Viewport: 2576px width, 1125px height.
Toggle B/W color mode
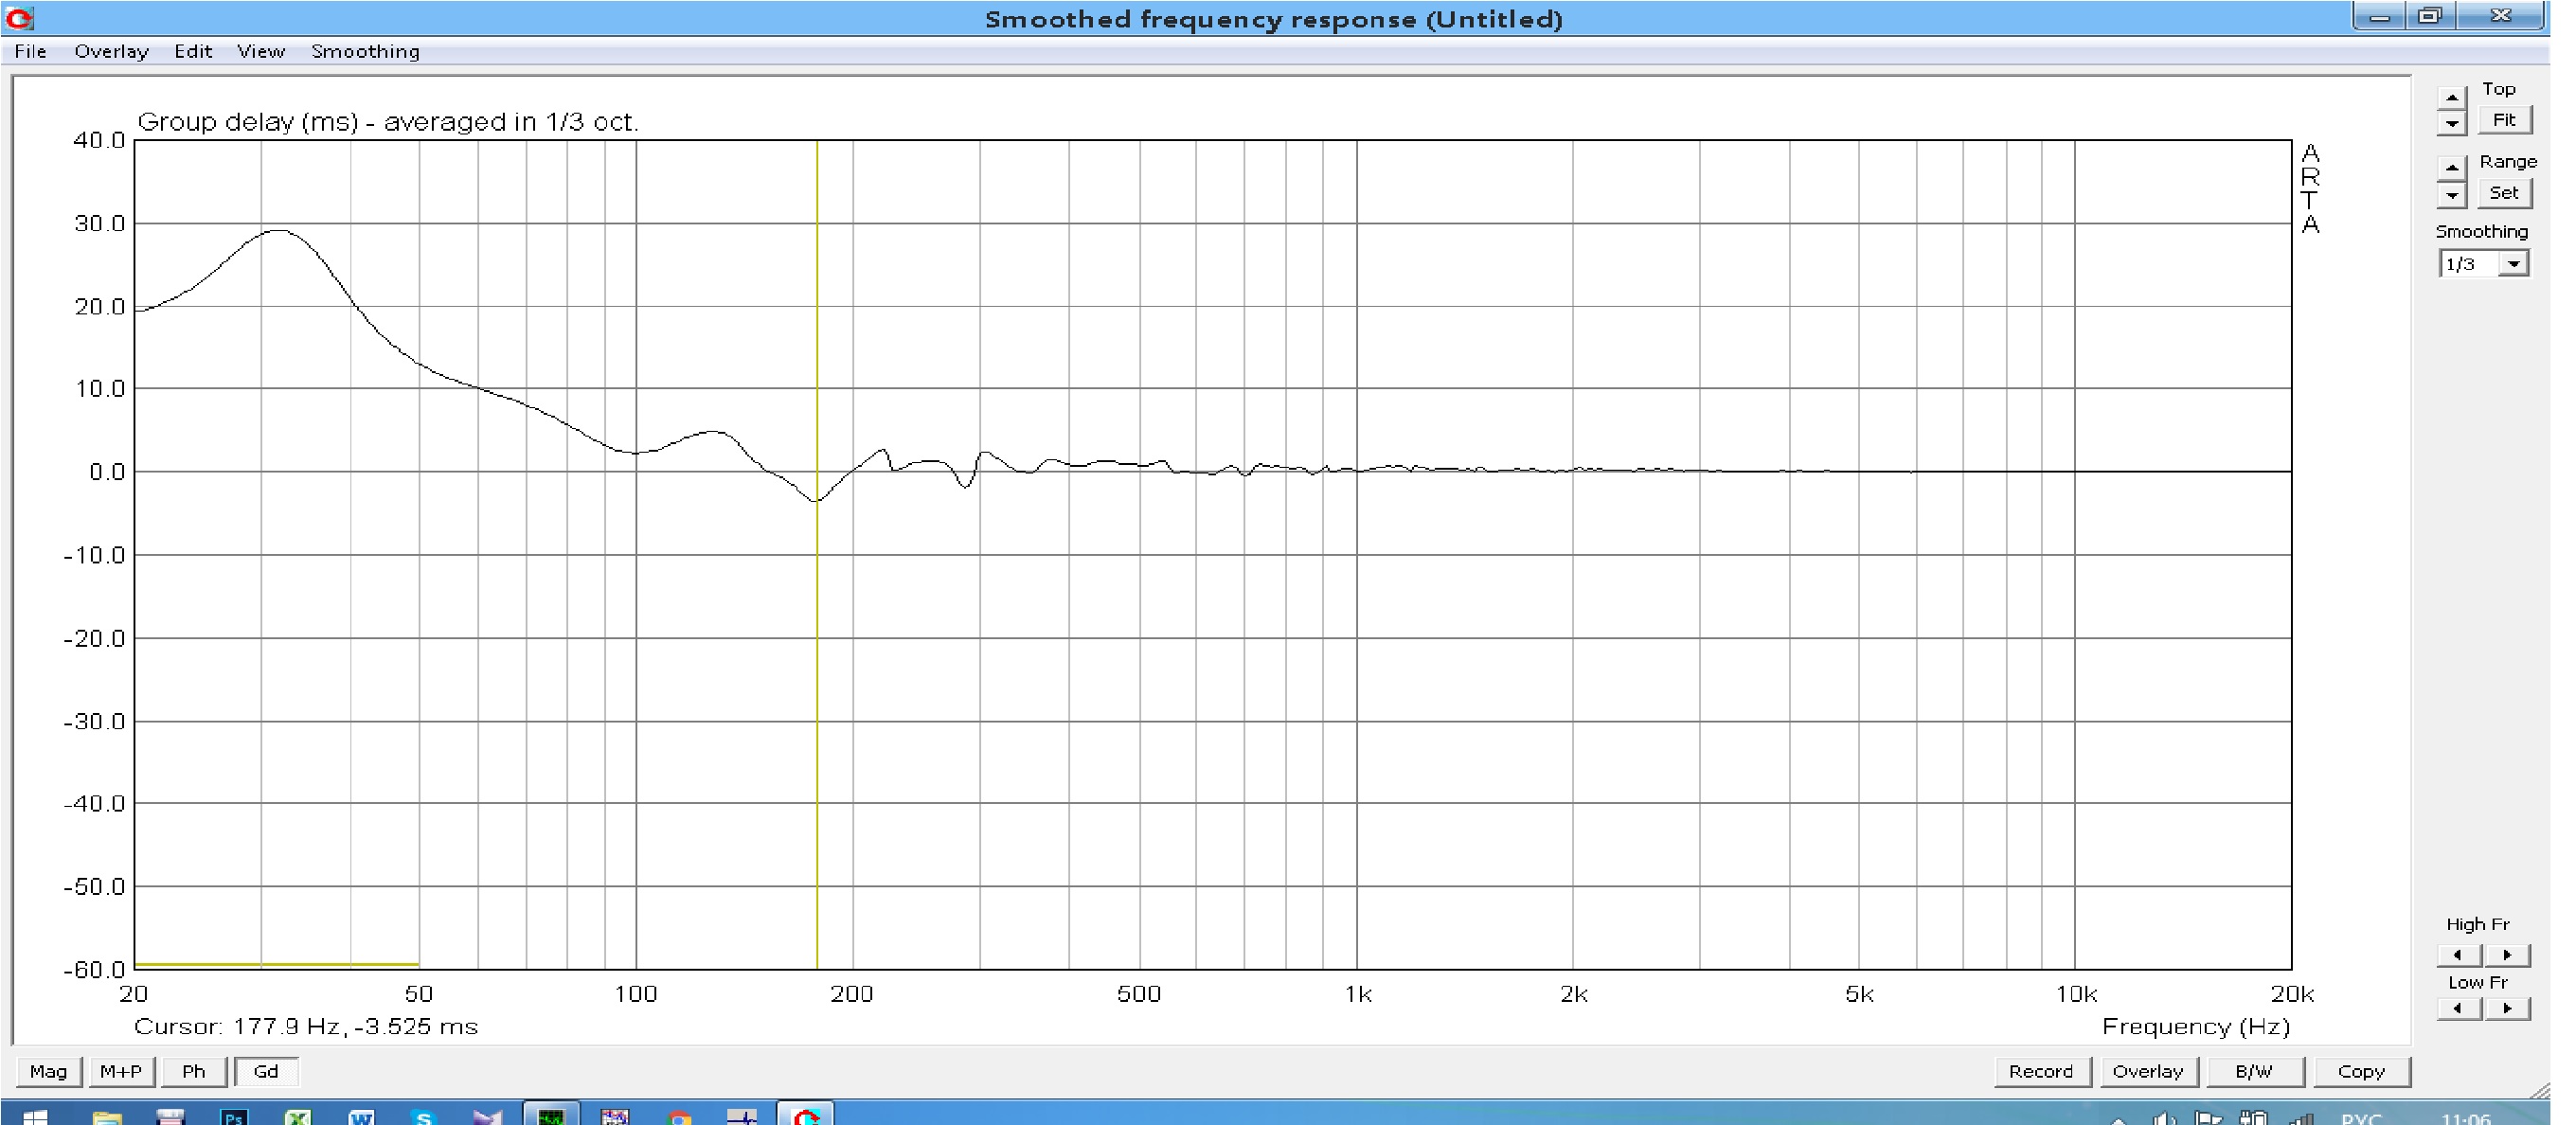[x=2254, y=1071]
